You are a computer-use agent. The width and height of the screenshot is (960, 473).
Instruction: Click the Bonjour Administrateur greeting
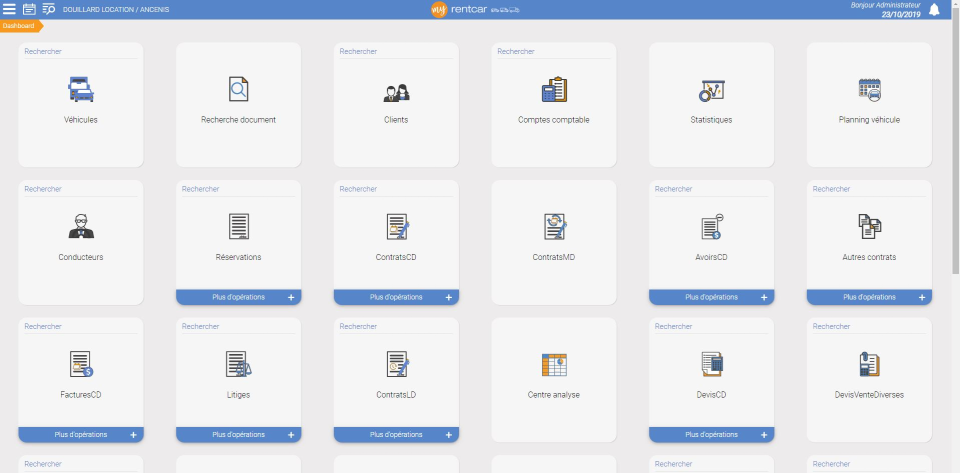click(885, 5)
